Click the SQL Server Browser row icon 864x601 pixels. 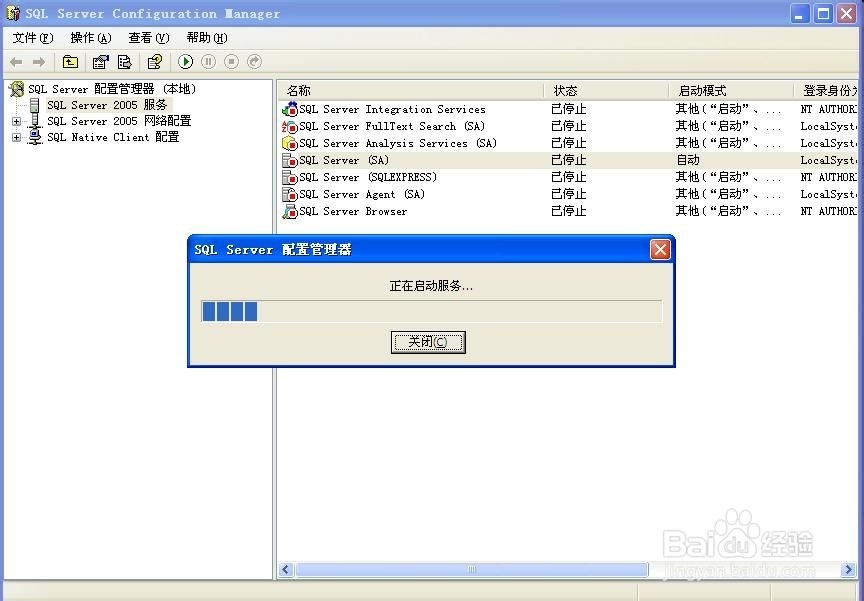point(290,212)
